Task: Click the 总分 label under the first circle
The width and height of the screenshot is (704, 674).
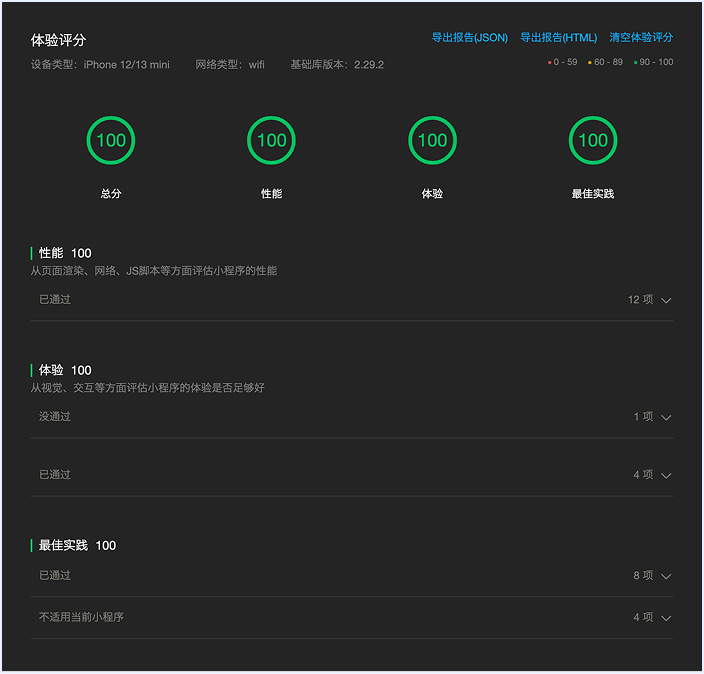Action: pos(111,194)
